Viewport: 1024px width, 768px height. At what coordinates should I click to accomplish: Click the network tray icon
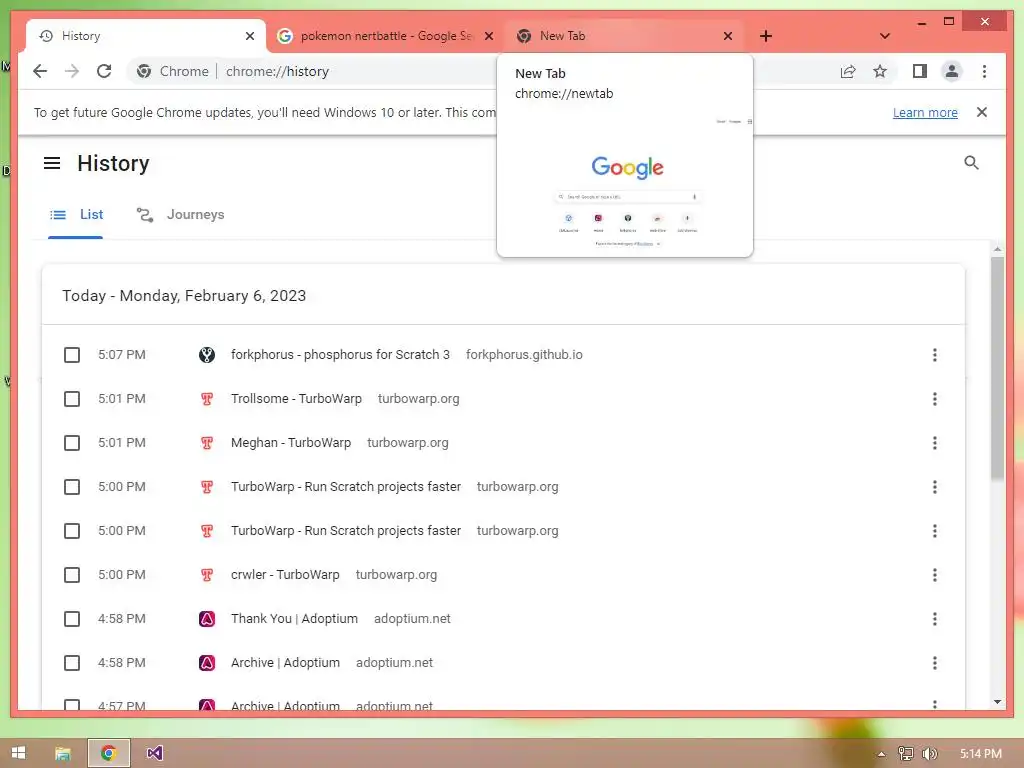coord(905,754)
